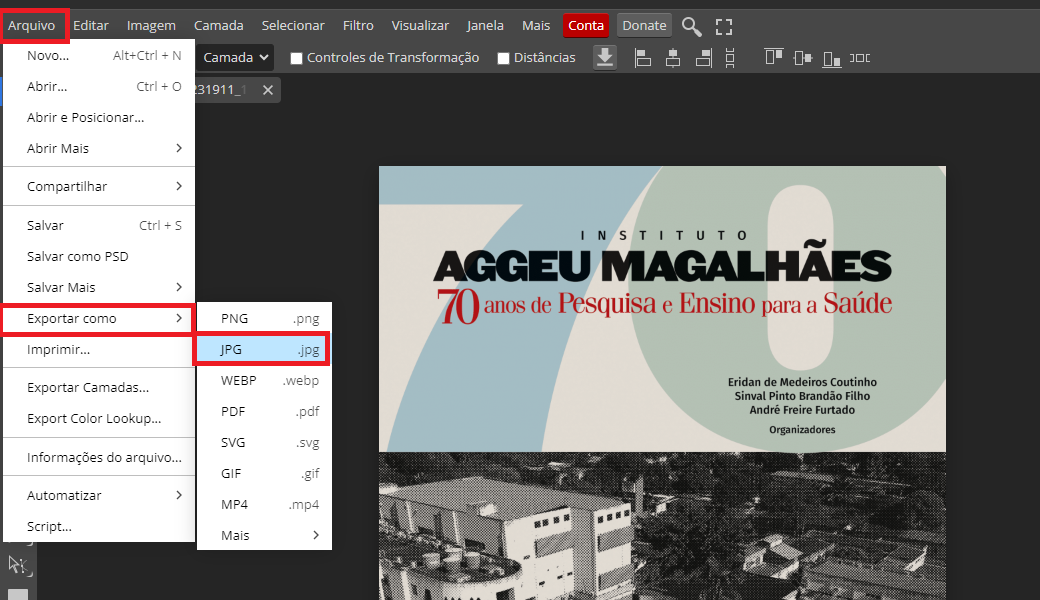Expand the Compartilhar submenu
The width and height of the screenshot is (1040, 600).
click(x=99, y=186)
